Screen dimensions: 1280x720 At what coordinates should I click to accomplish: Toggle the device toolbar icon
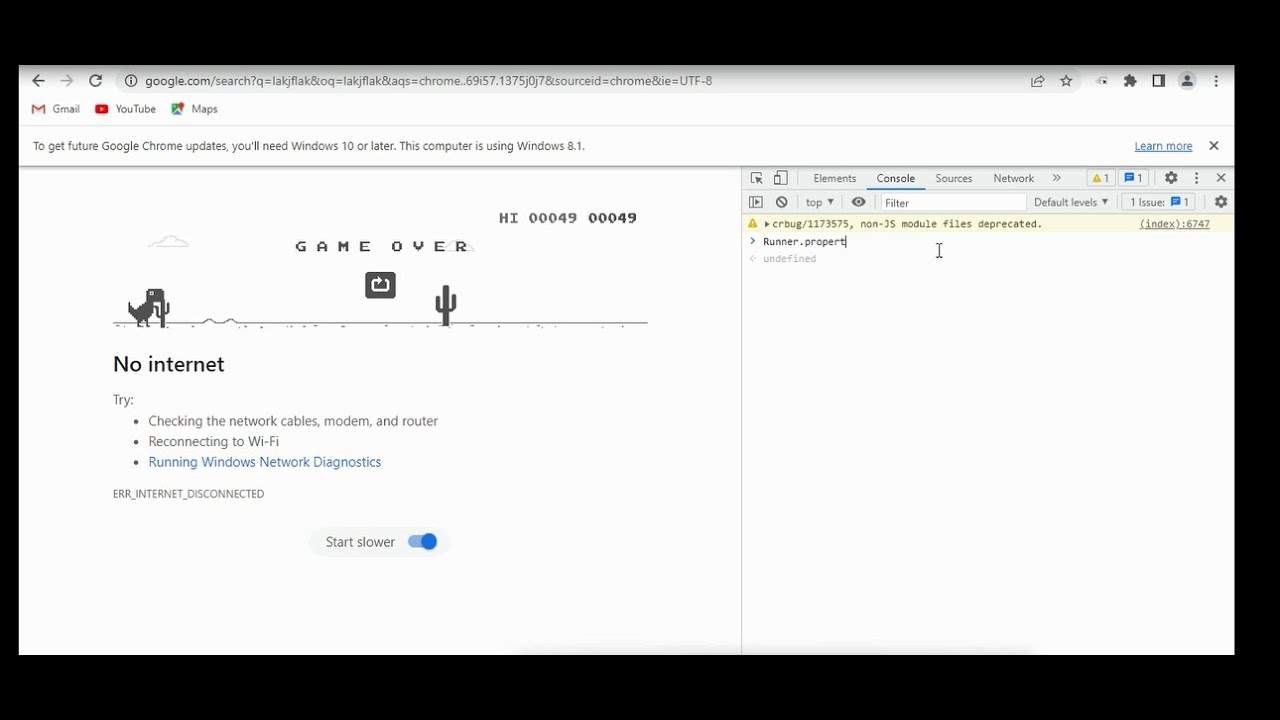click(781, 178)
